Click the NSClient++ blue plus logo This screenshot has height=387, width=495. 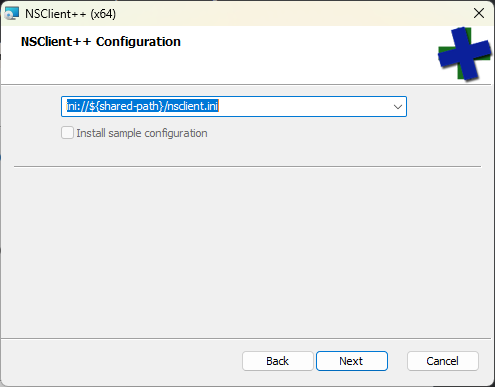click(x=464, y=54)
